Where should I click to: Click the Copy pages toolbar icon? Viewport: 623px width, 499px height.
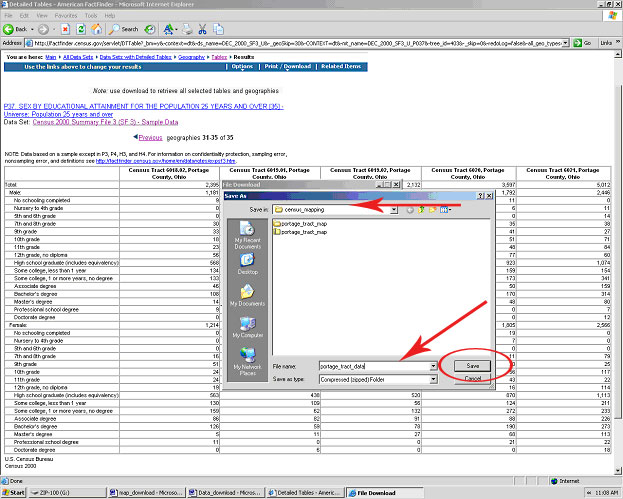218,29
